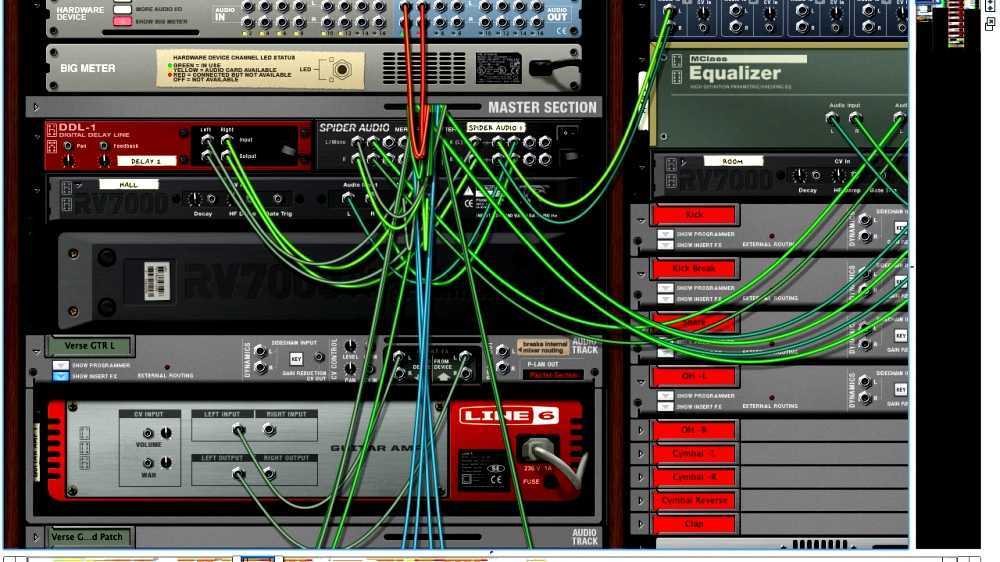Click the KEY sidechain button on Verse GTR L

295,359
